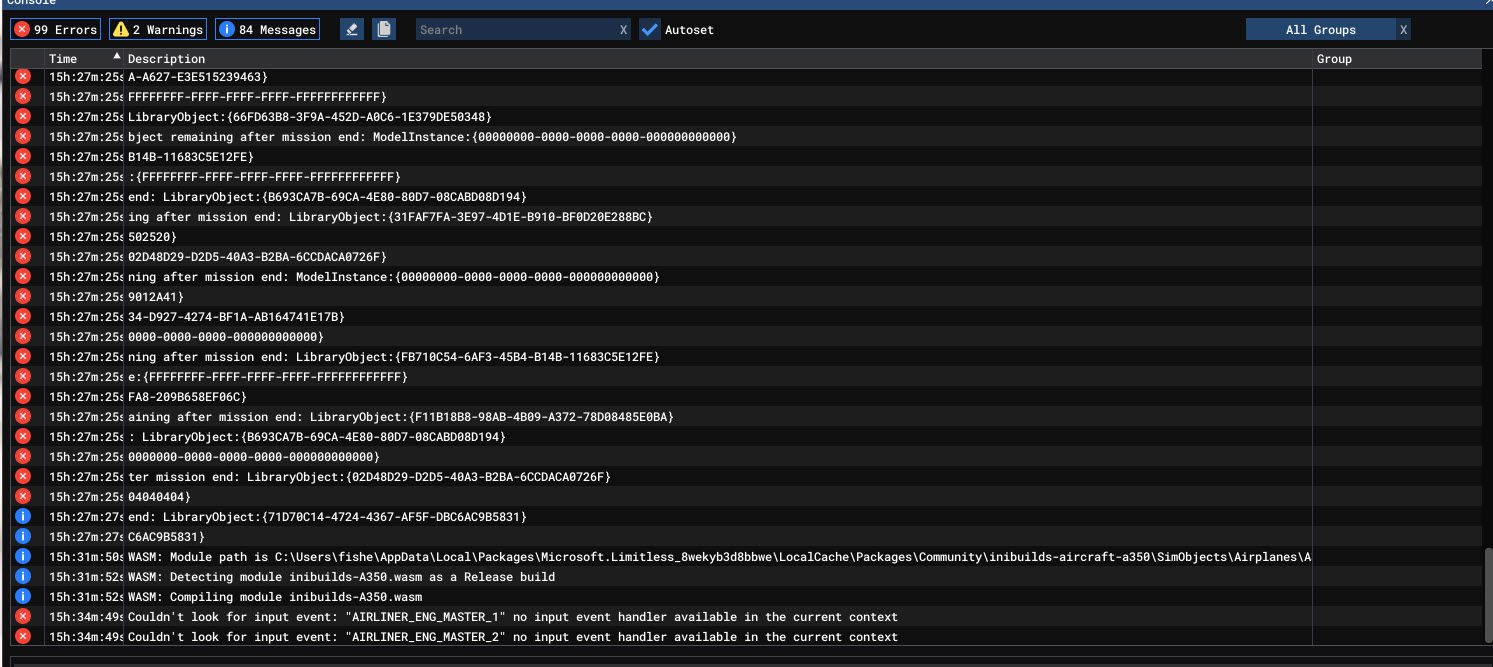Select the AIRLINER_ENG_MASTER_2 error message

(x=512, y=637)
